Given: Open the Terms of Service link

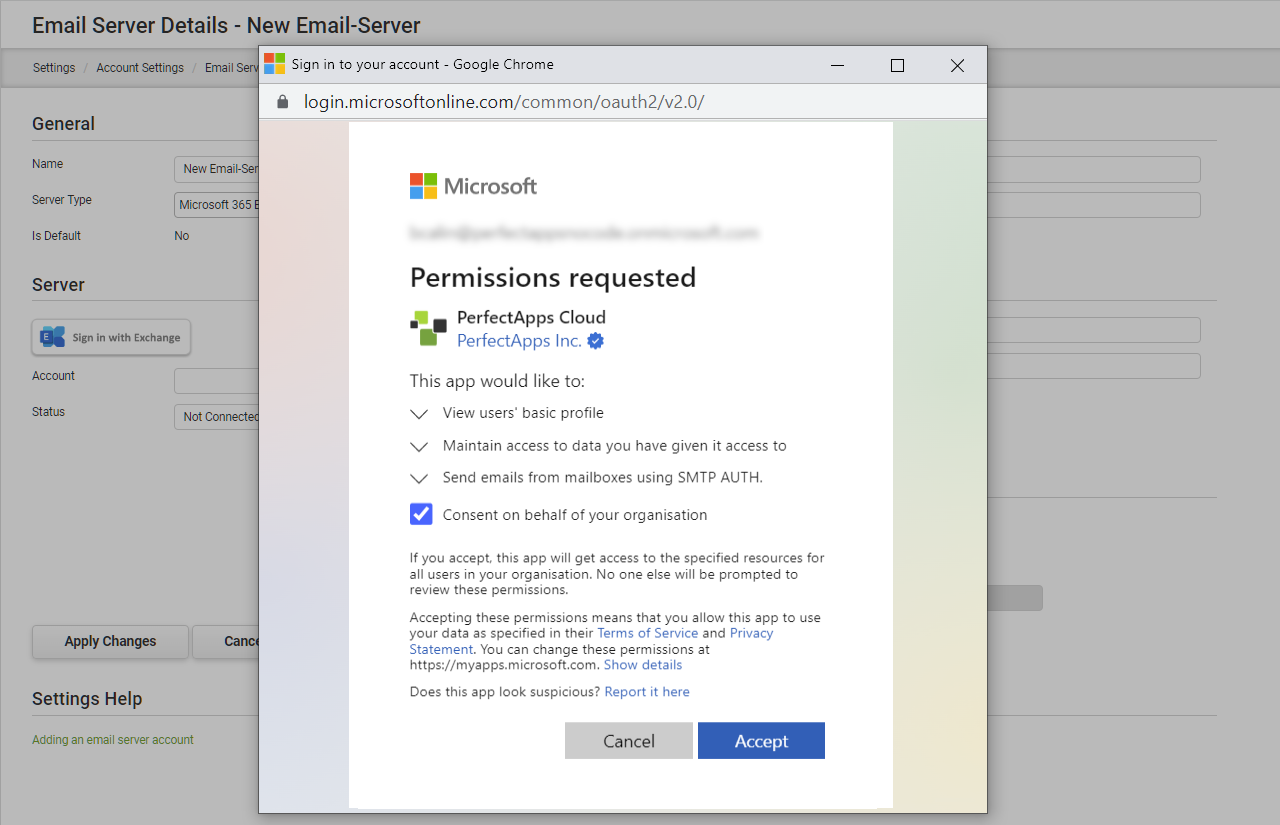Looking at the screenshot, I should (648, 633).
